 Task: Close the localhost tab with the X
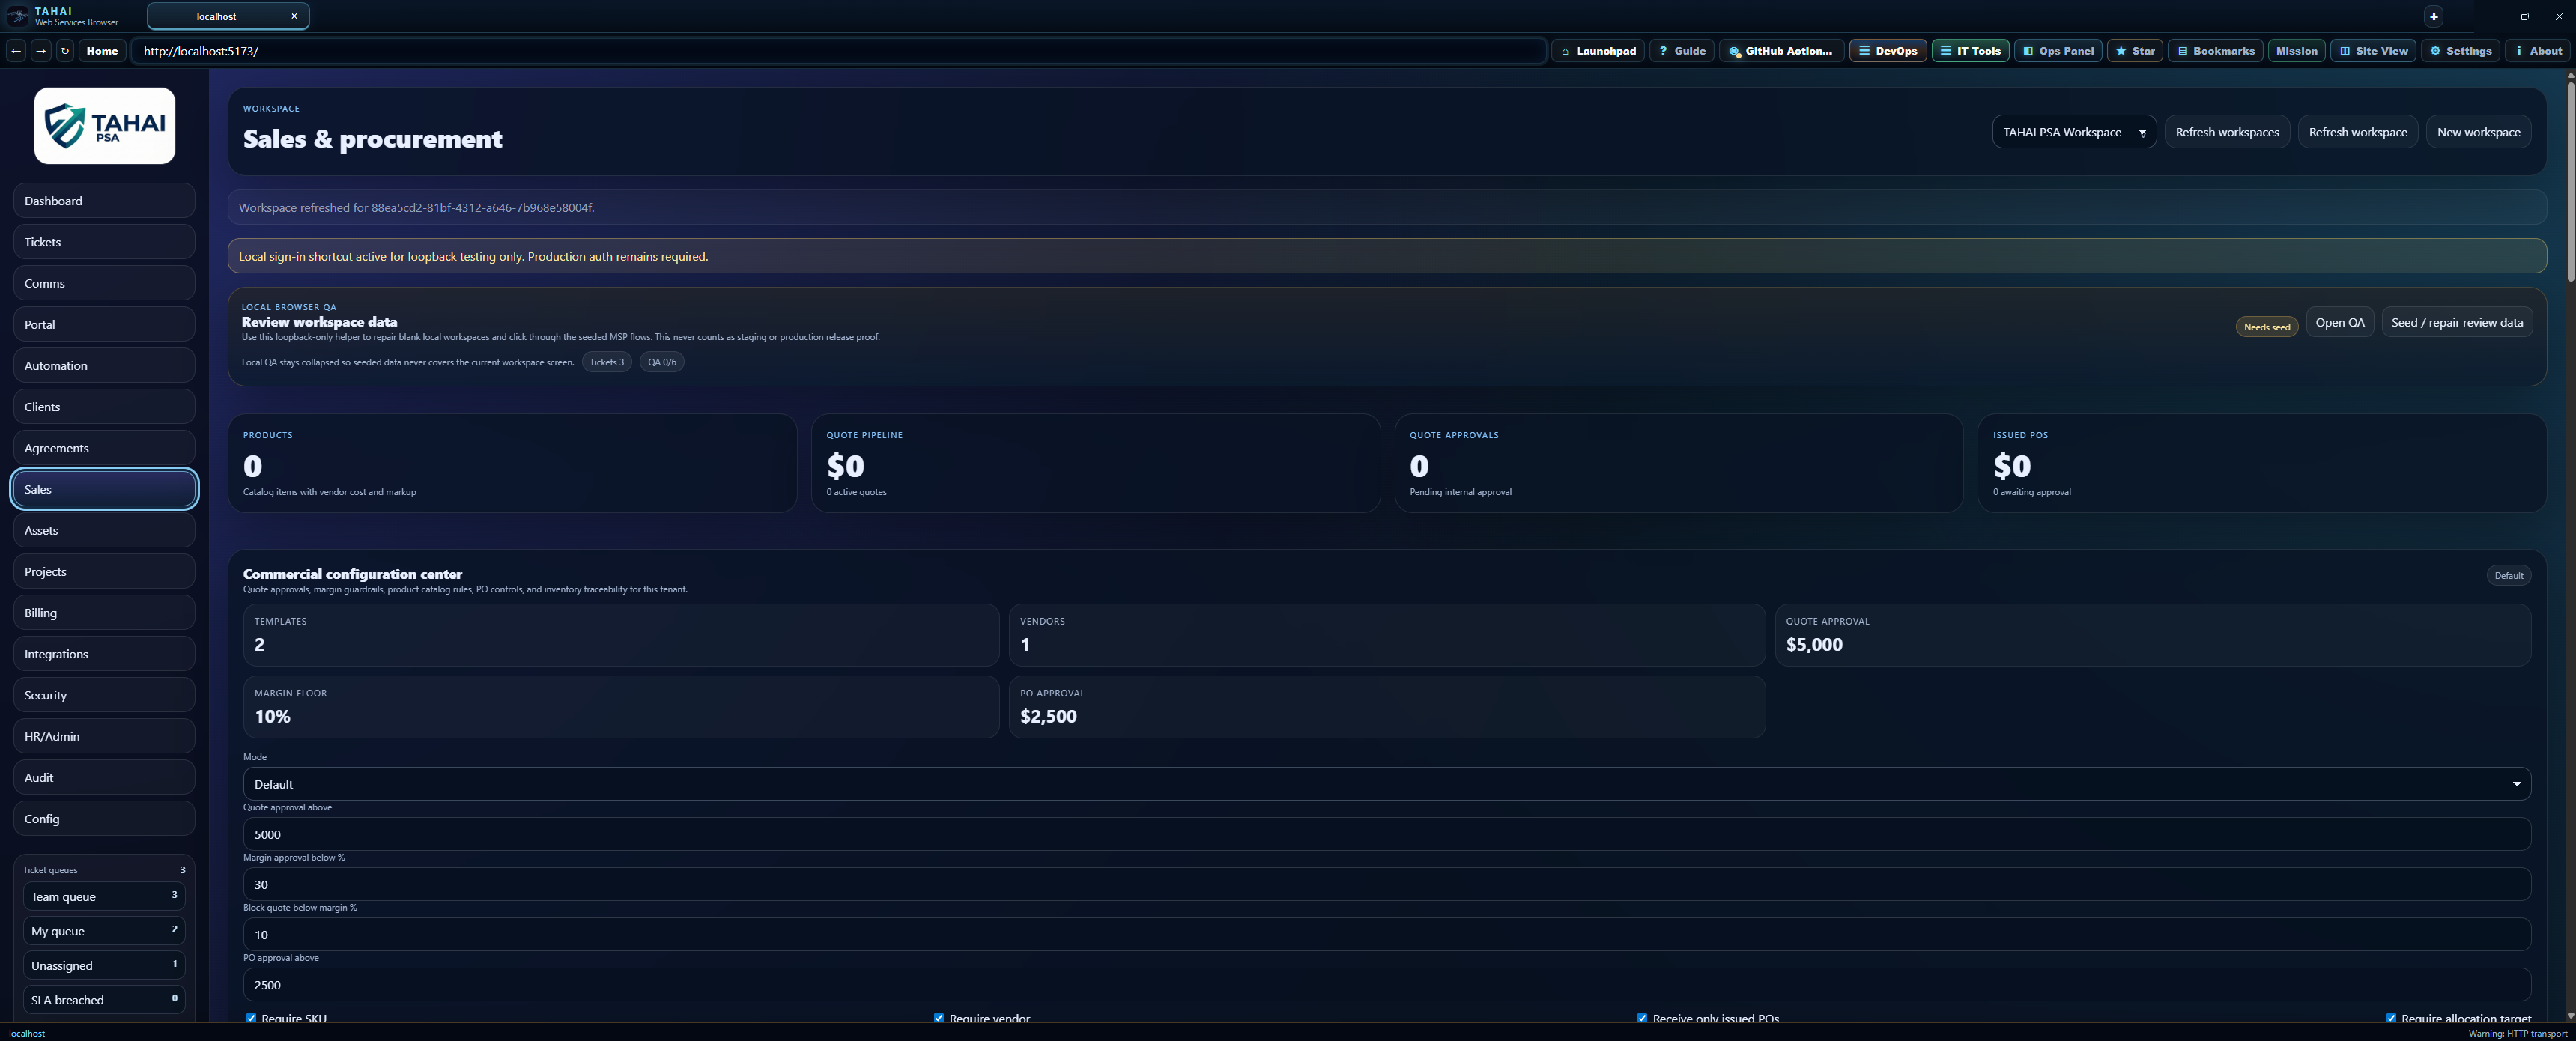pyautogui.click(x=294, y=16)
